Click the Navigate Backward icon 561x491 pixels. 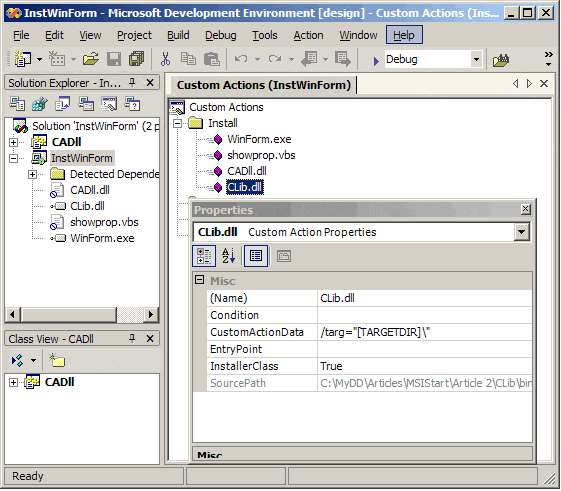coord(309,59)
